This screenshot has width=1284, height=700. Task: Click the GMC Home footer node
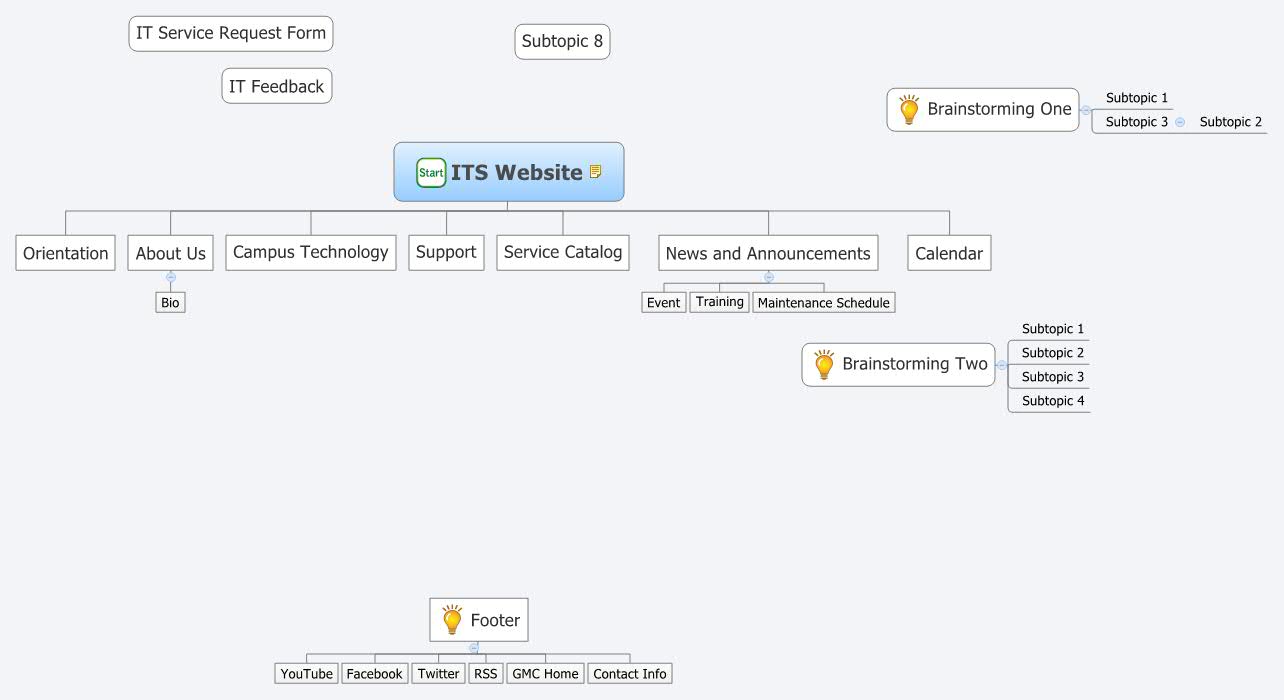tap(545, 673)
